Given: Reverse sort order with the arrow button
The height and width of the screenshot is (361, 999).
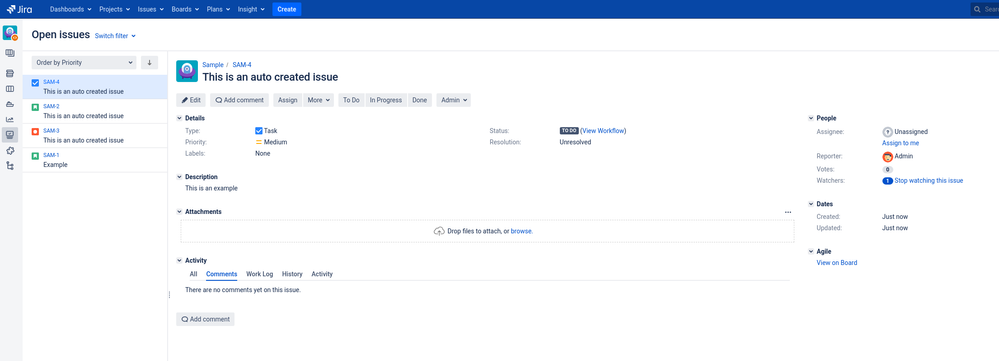Looking at the screenshot, I should tap(149, 62).
